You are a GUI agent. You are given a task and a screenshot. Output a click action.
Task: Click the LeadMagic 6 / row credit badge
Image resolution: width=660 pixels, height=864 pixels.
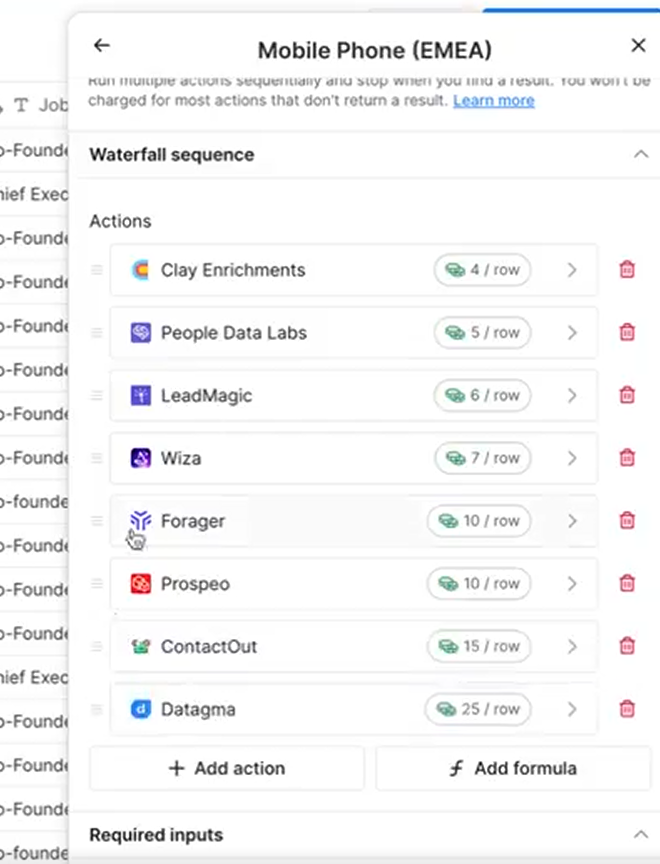click(482, 396)
